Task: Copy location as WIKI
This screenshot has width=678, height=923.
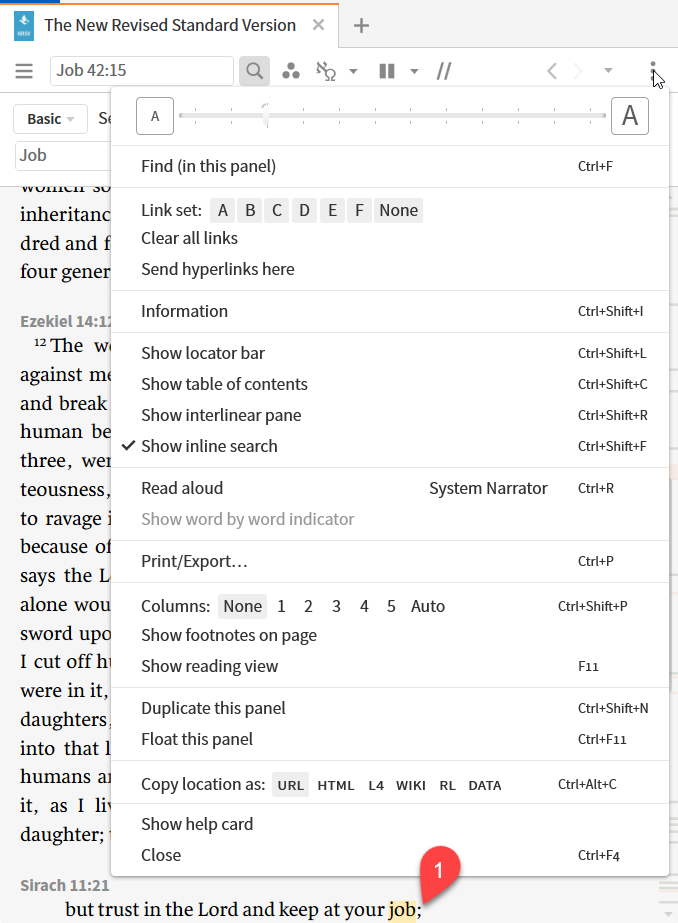Action: coord(411,785)
